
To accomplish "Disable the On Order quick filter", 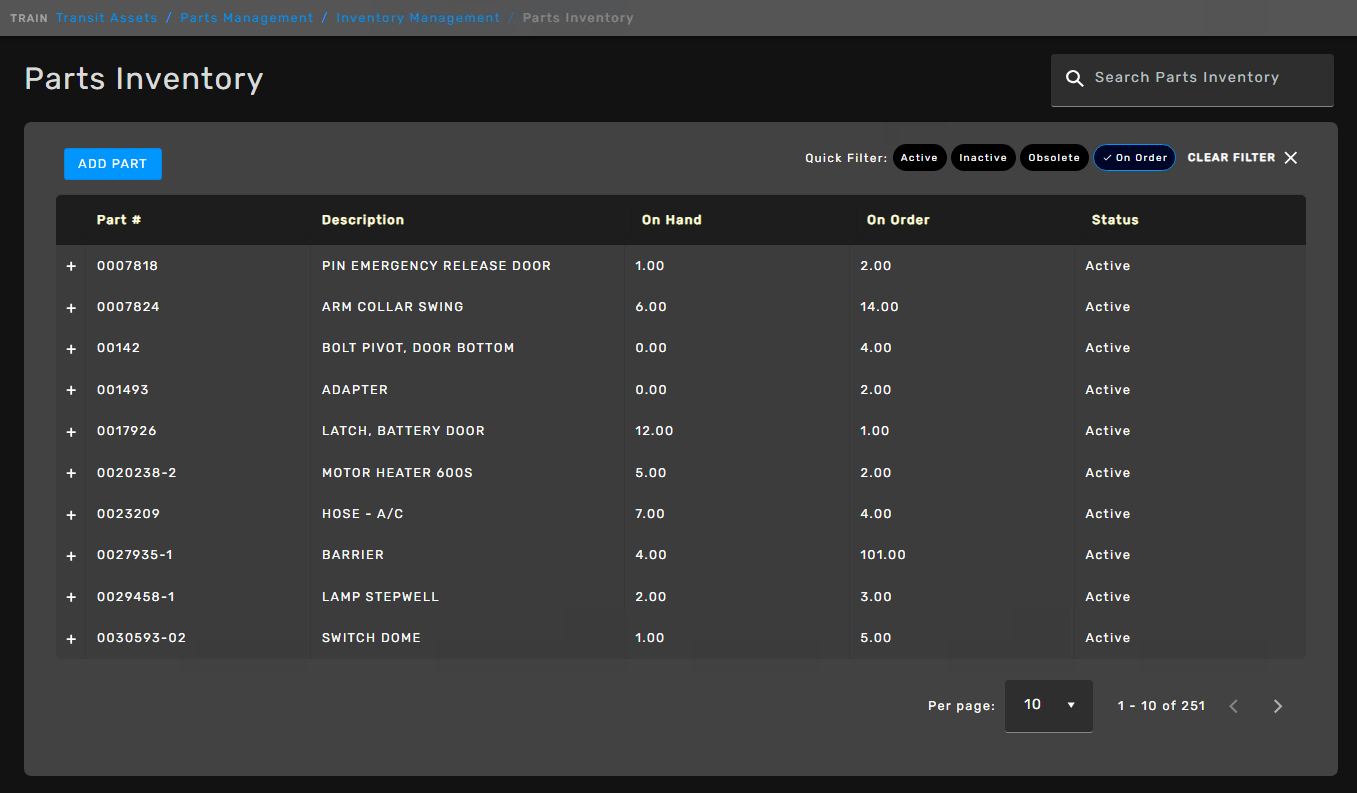I will (1134, 158).
